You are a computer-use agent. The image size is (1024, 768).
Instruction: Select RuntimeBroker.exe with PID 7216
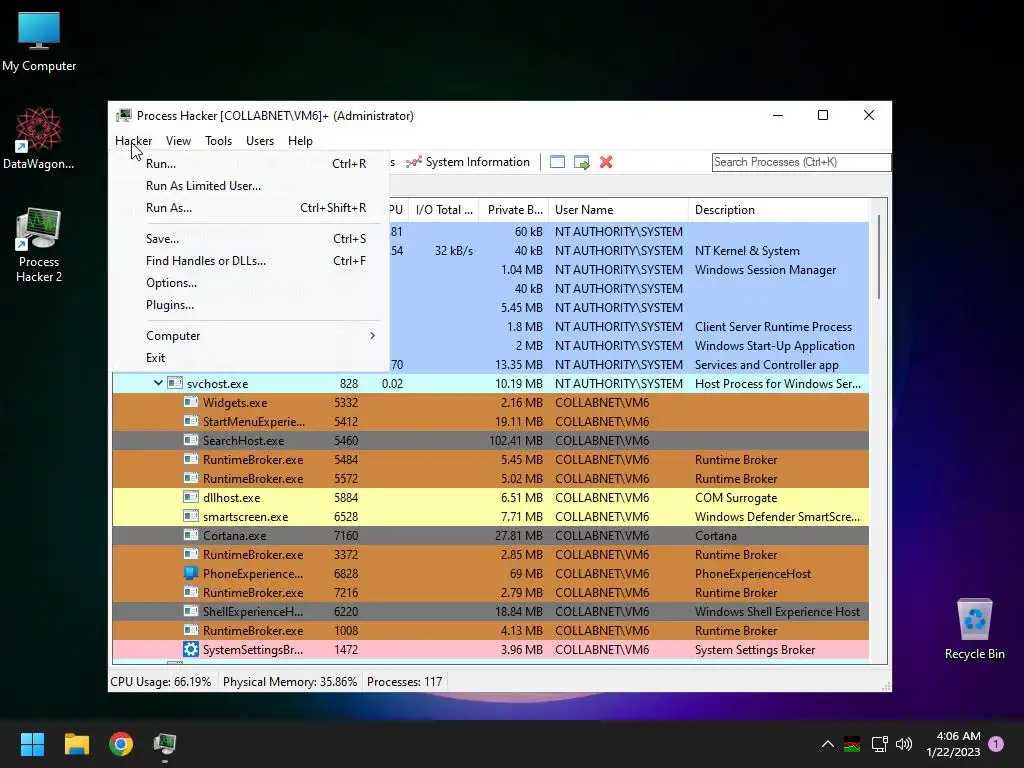[x=490, y=592]
